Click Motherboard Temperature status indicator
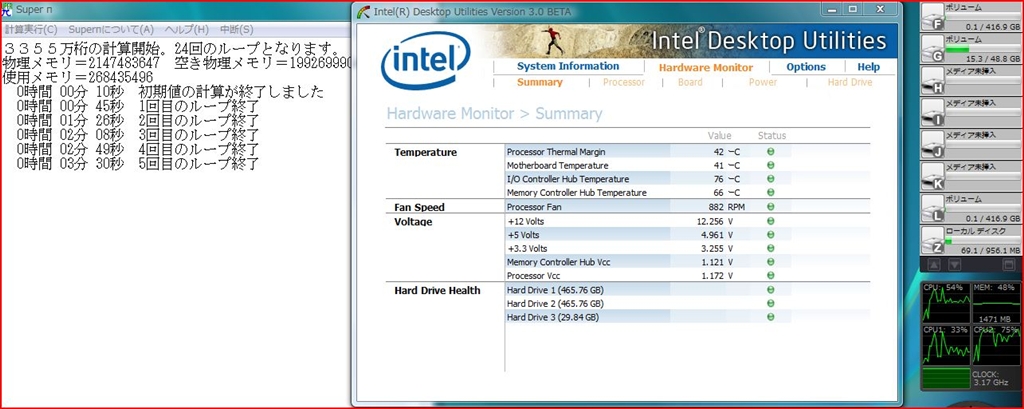Viewport: 1024px width, 409px height. (771, 165)
